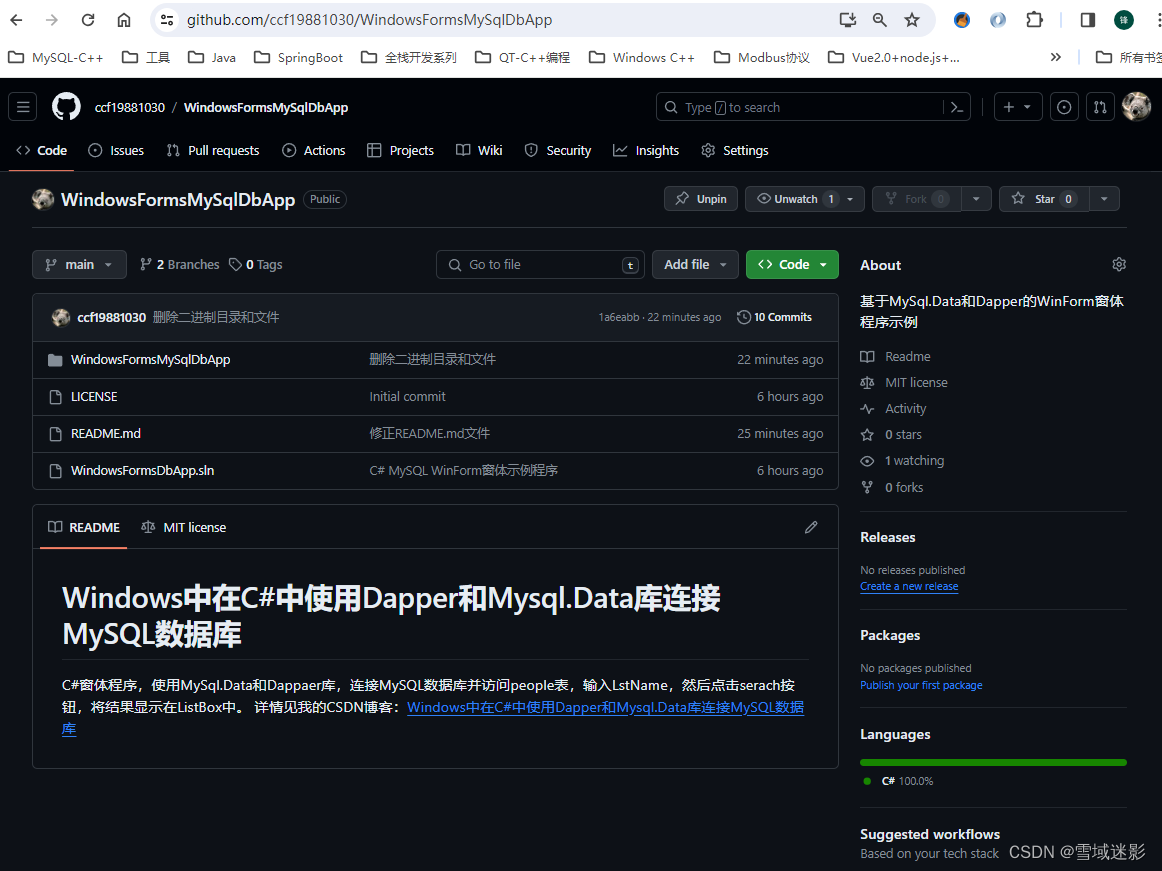
Task: Open the Insights tab
Action: (x=646, y=150)
